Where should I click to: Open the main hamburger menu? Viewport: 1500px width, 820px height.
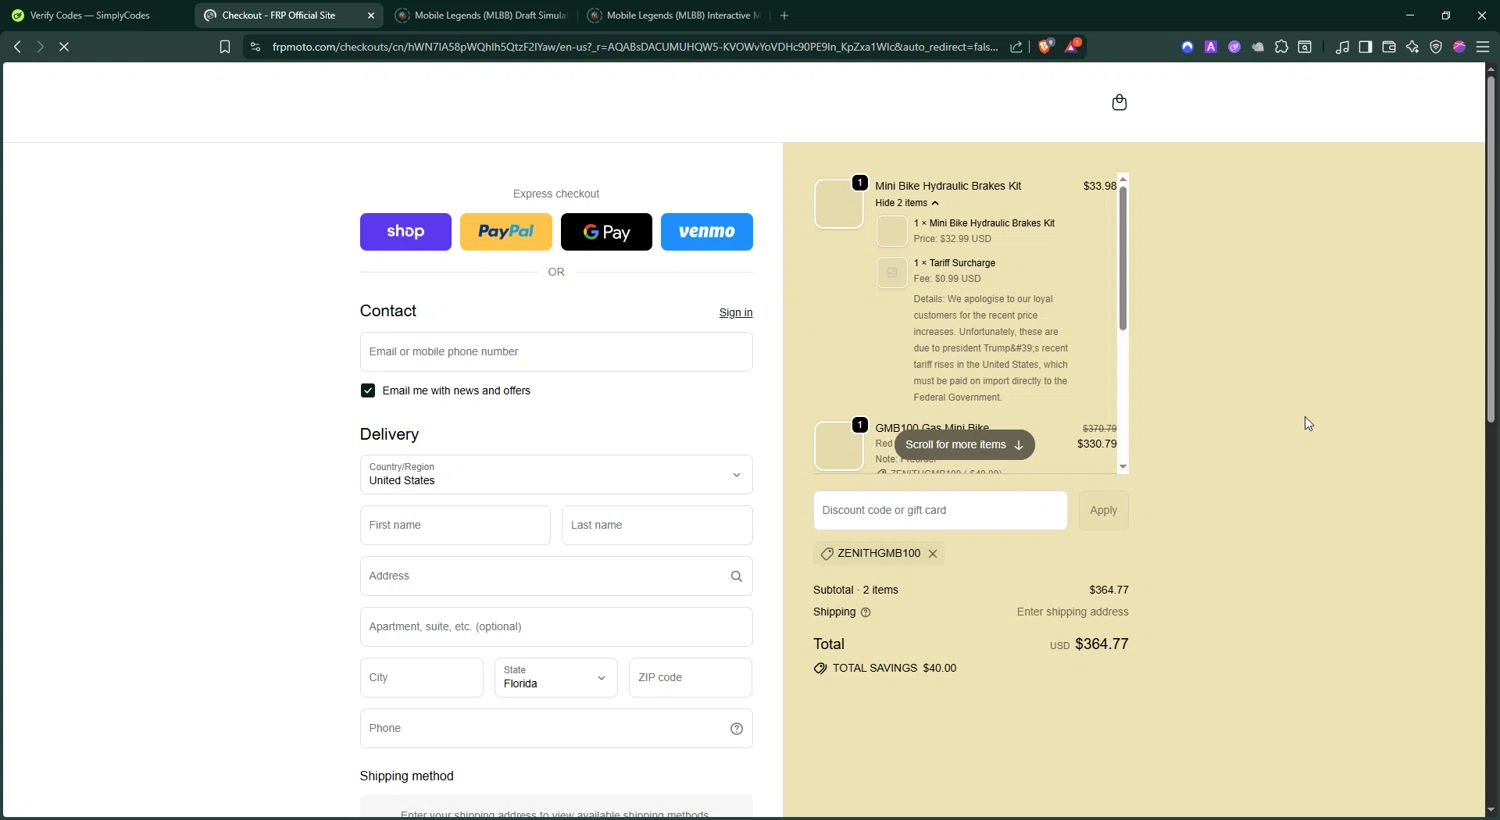tap(1483, 47)
